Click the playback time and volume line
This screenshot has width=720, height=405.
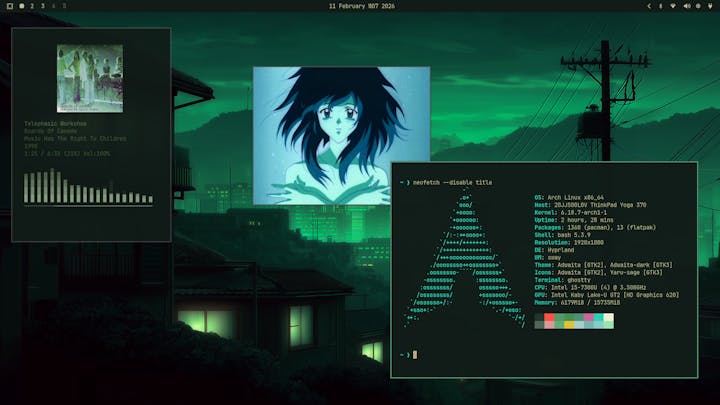point(67,153)
